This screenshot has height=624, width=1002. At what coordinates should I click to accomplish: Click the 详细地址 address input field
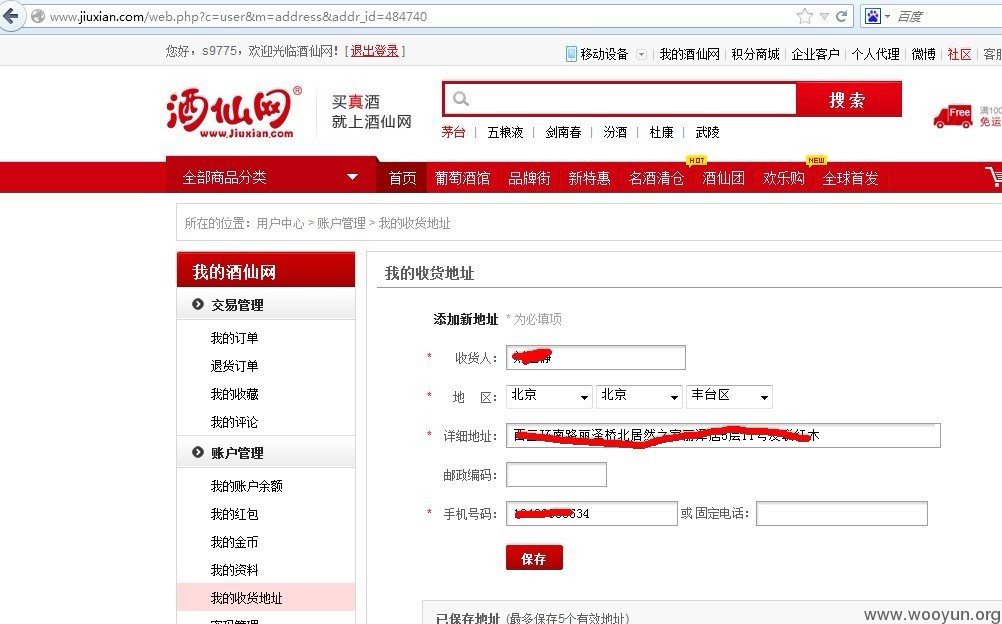tap(723, 435)
